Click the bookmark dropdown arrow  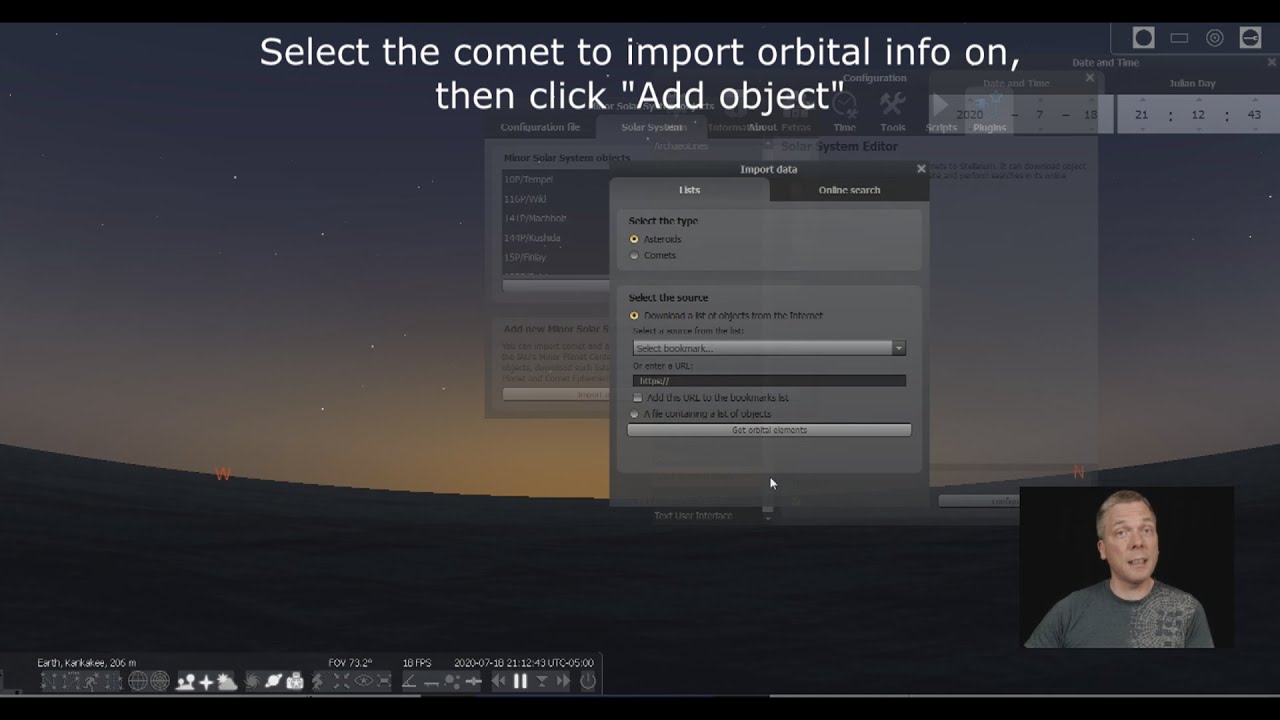pos(899,348)
